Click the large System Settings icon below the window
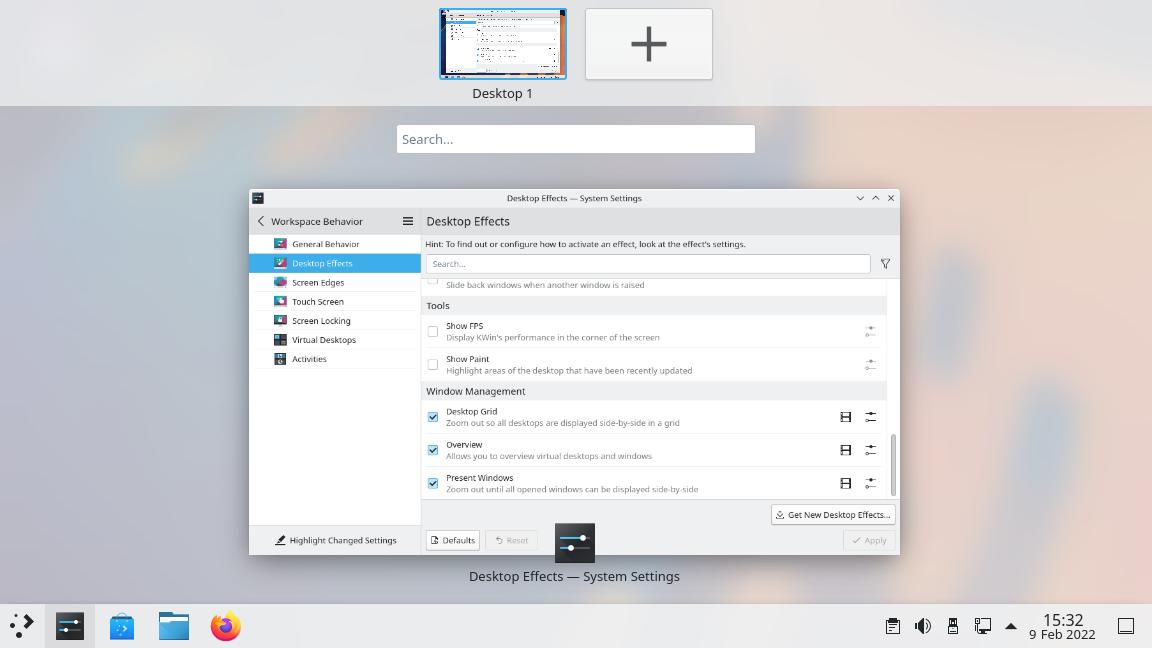This screenshot has width=1152, height=648. [x=575, y=543]
